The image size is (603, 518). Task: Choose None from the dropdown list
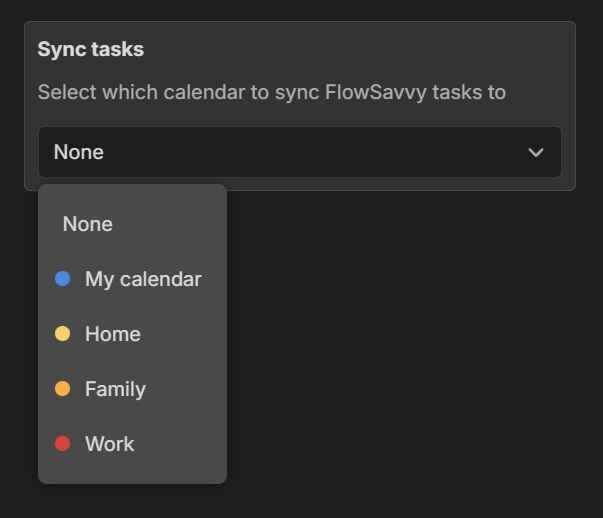(x=132, y=224)
